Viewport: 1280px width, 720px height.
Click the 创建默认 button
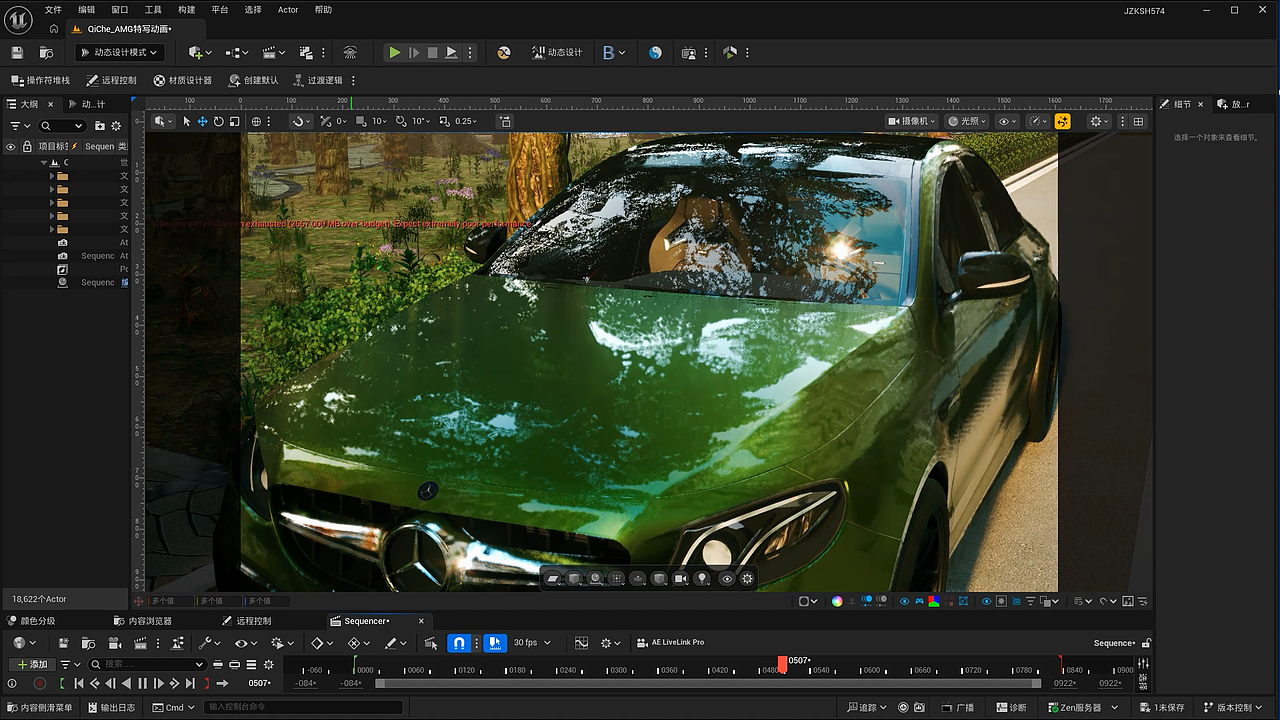[x=254, y=80]
